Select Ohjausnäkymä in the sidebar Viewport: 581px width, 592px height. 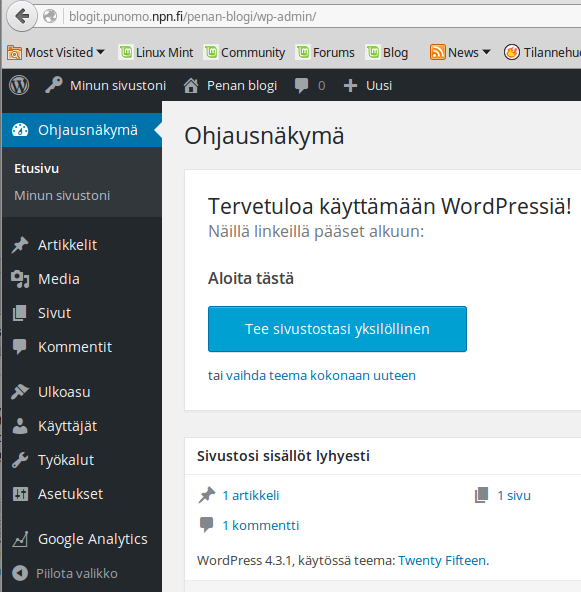coord(82,130)
